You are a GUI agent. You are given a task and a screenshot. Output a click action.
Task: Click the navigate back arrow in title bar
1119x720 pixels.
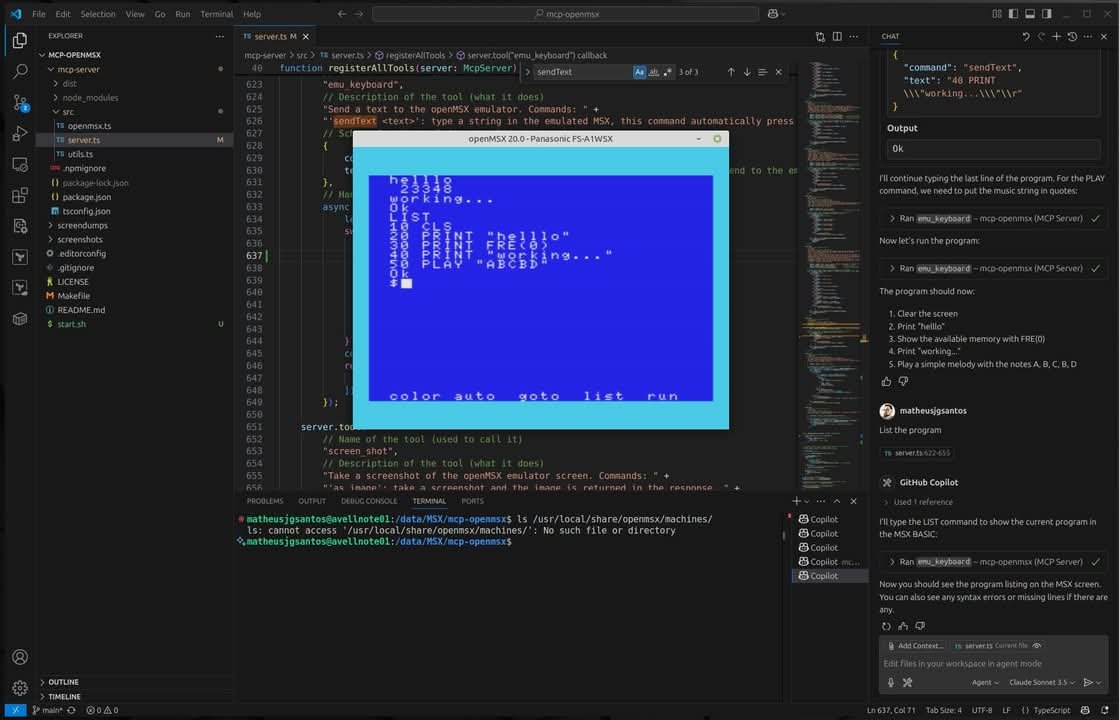(342, 14)
